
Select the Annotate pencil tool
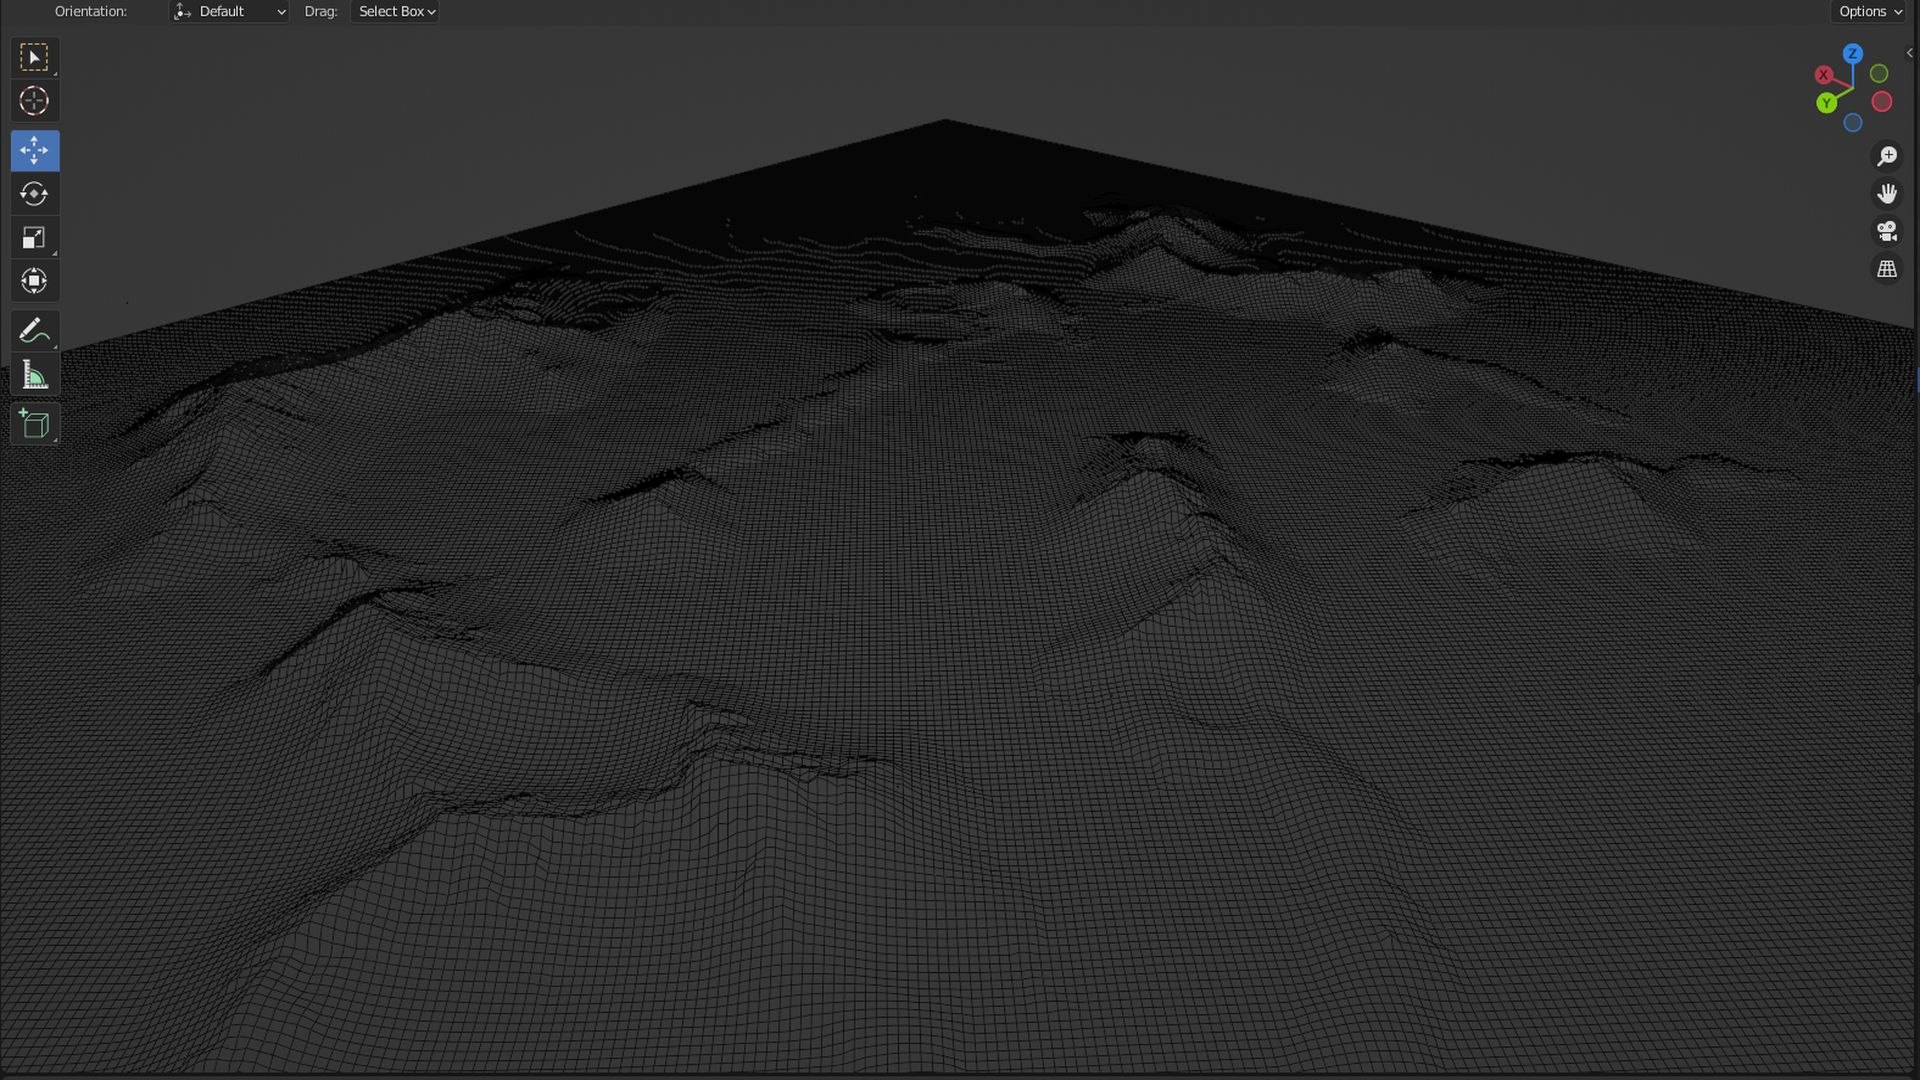click(x=34, y=331)
